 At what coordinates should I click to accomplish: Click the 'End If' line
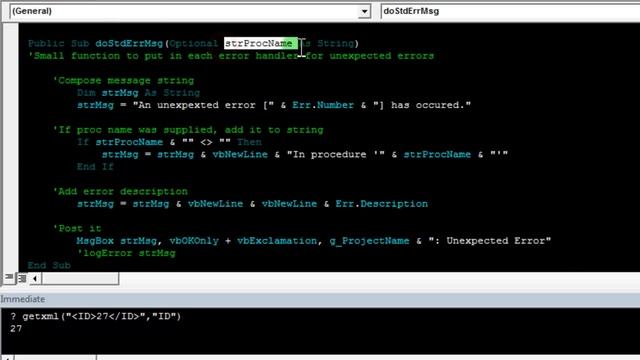(95, 167)
